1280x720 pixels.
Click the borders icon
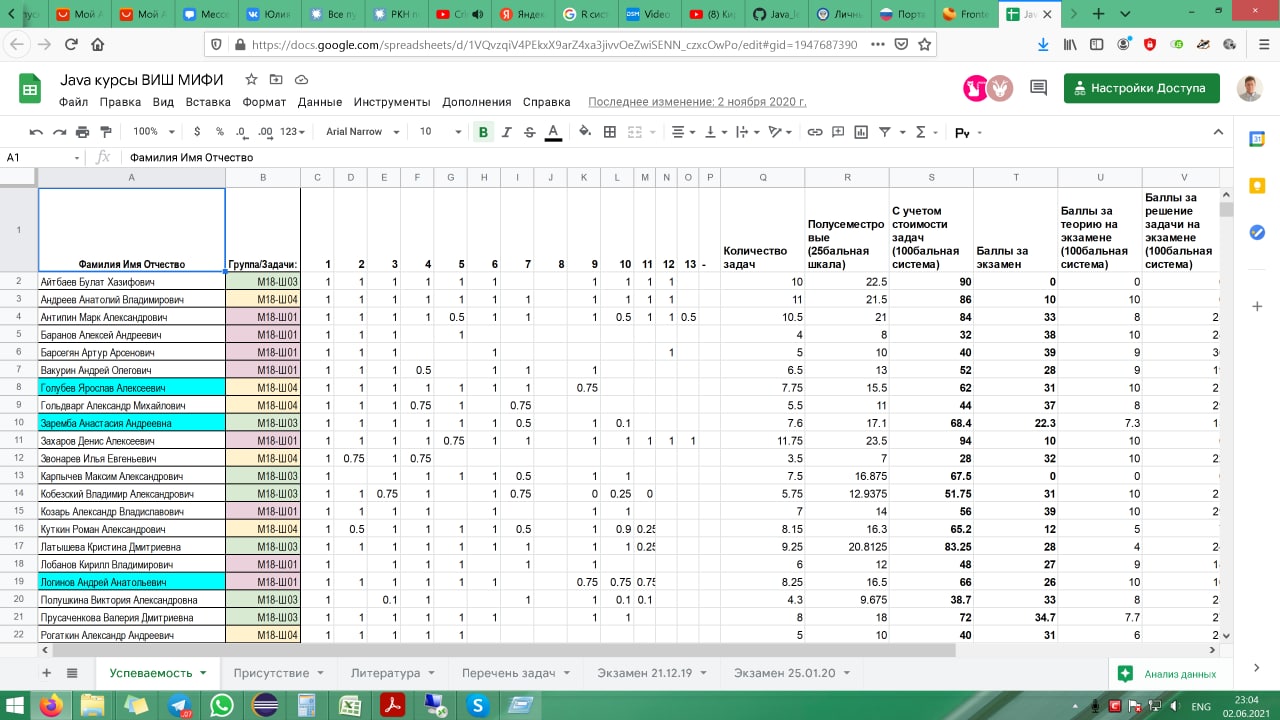tap(610, 132)
